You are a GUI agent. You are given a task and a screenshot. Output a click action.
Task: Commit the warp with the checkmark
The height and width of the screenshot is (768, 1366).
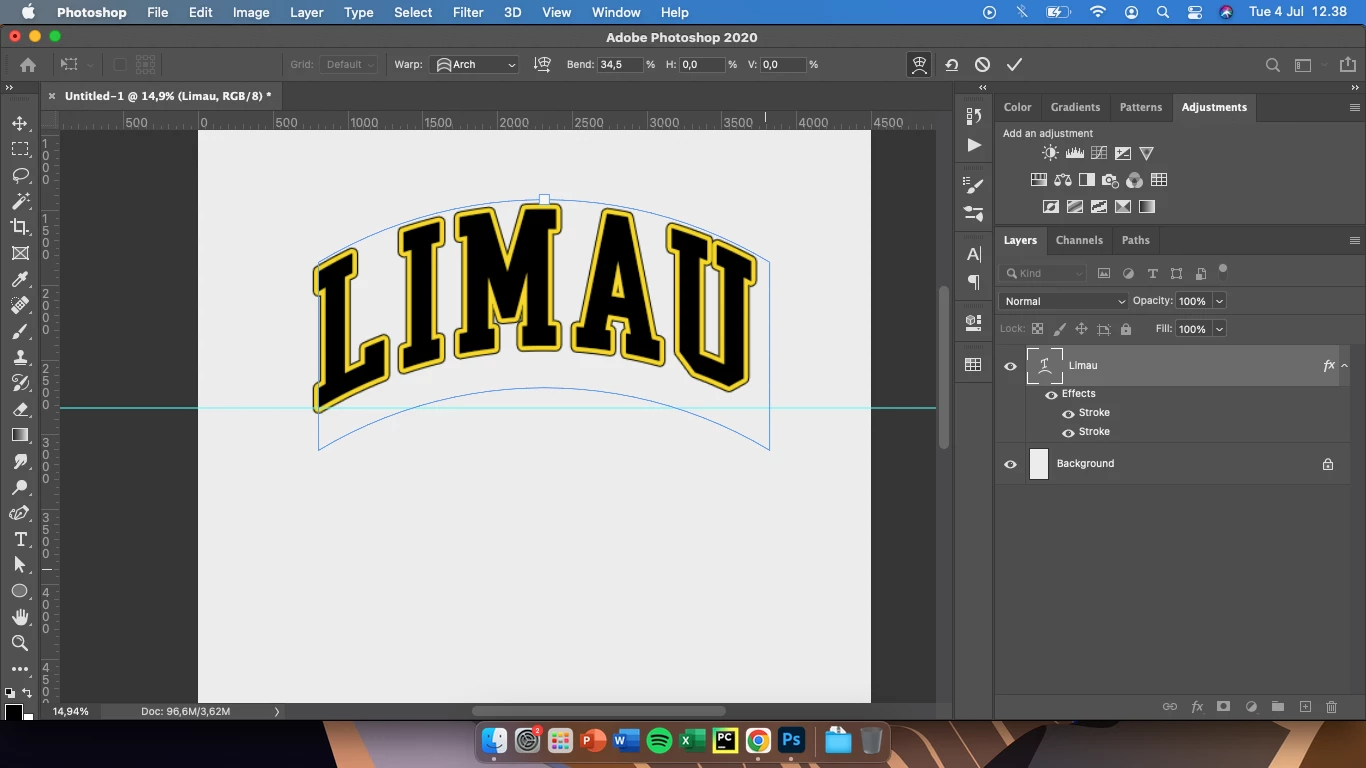click(x=1014, y=64)
